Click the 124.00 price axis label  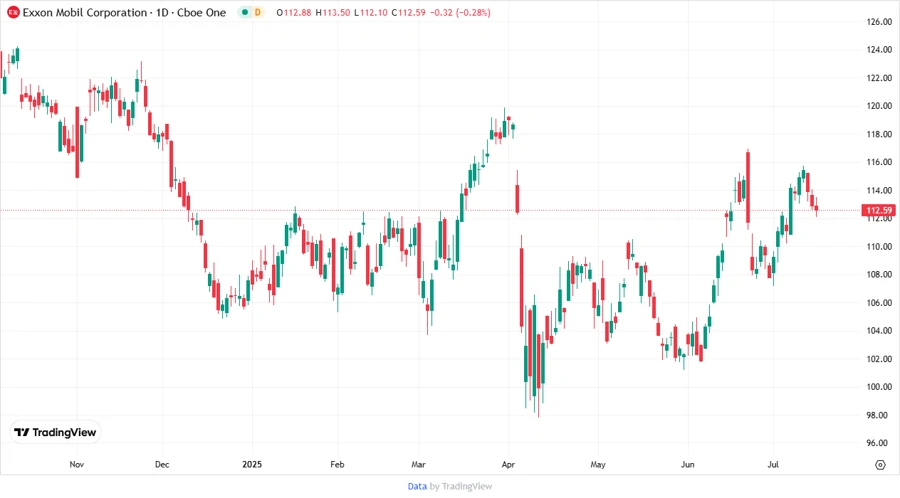pos(879,50)
